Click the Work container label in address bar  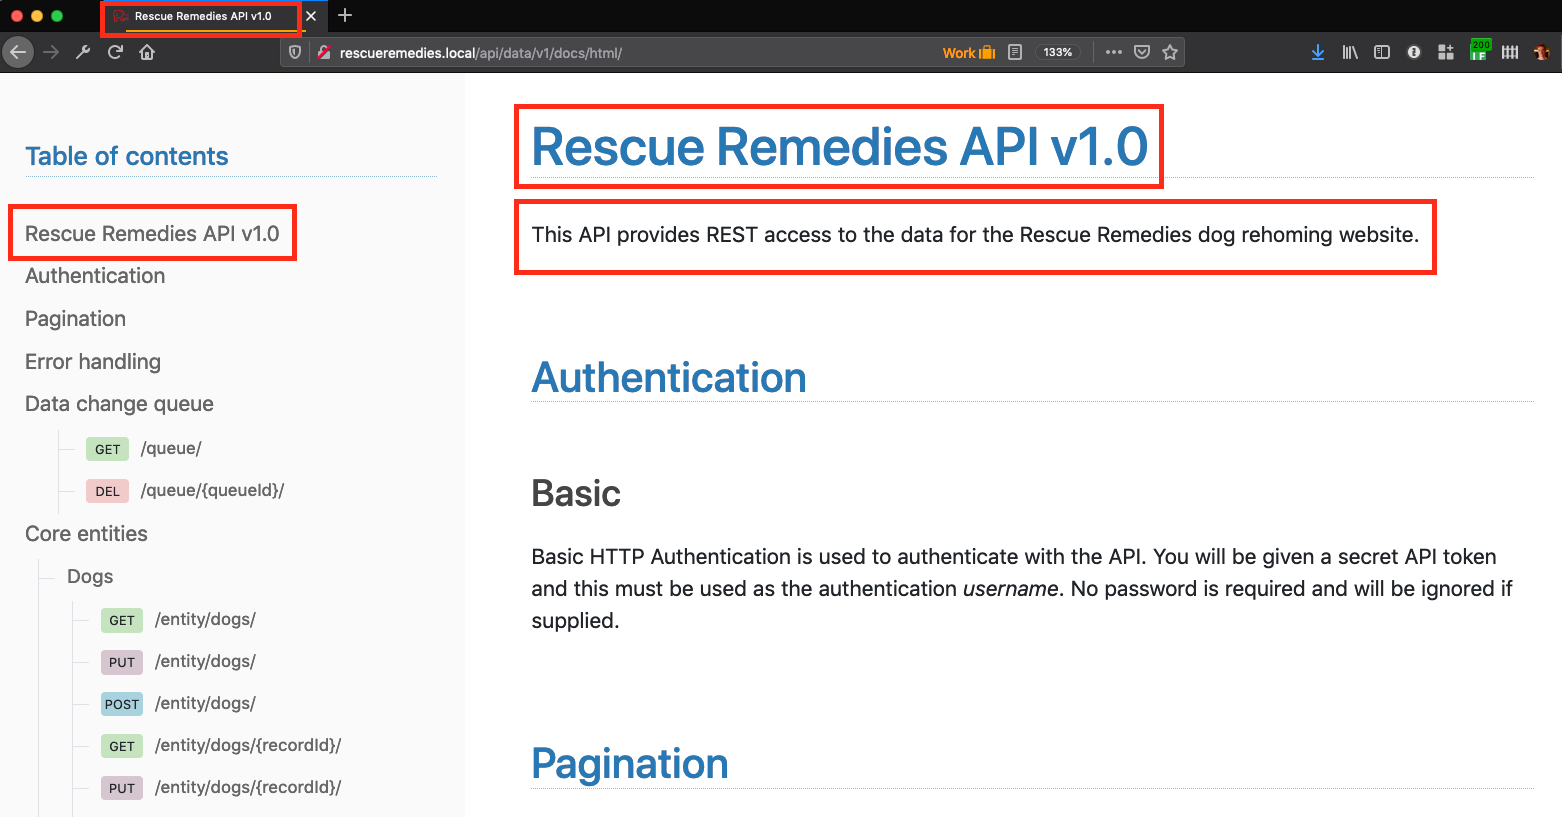(x=968, y=52)
